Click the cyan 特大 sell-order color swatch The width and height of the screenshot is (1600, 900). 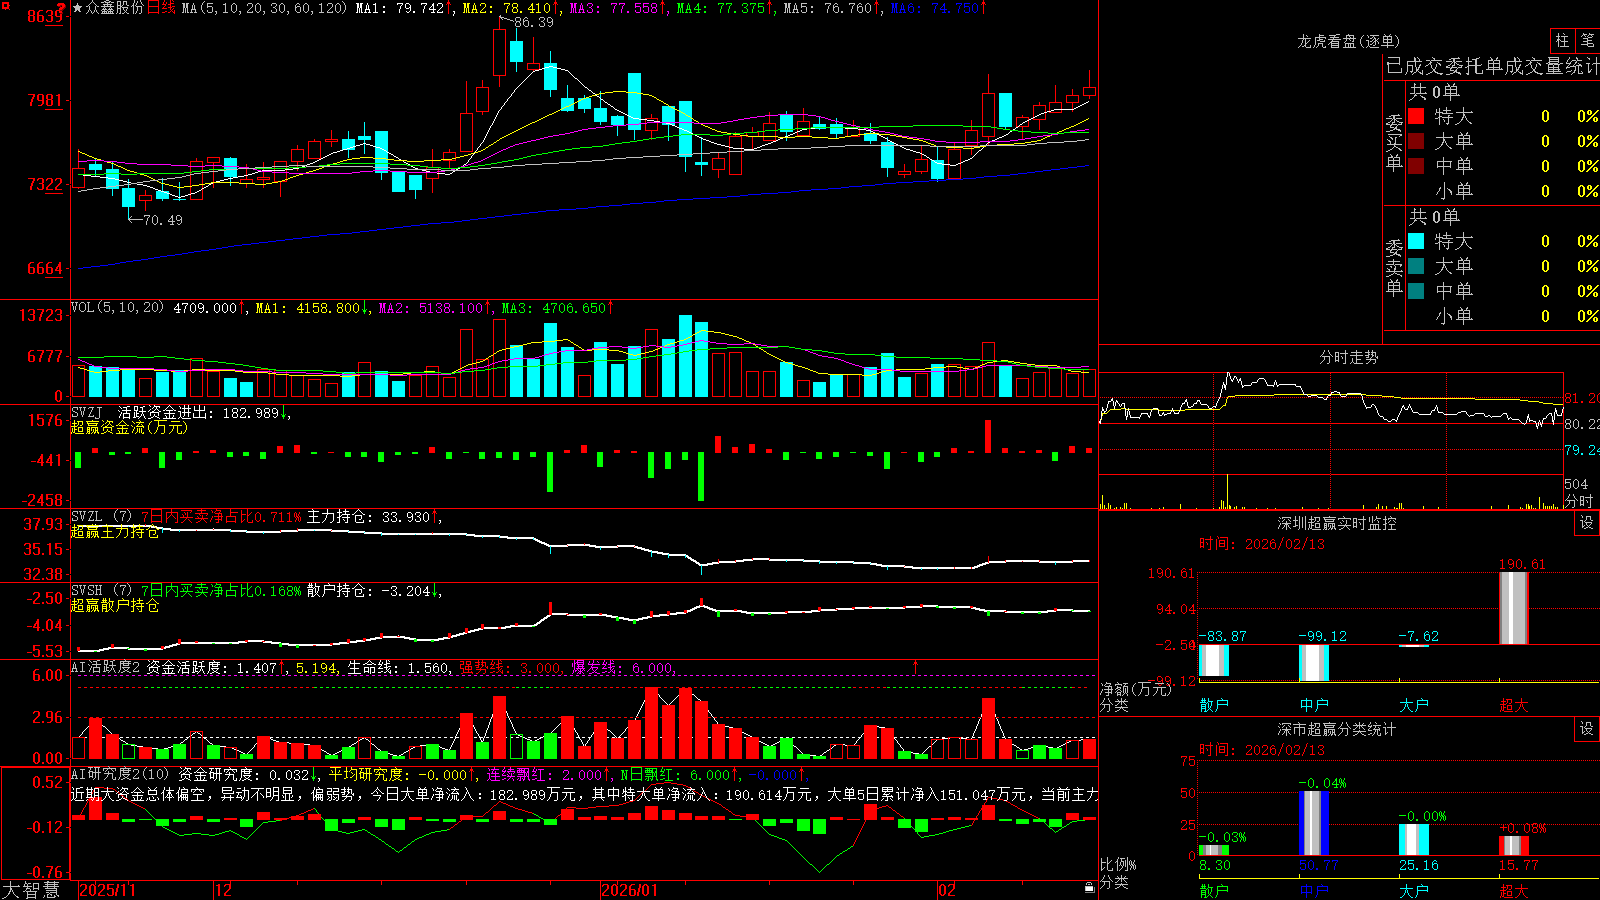[1416, 241]
